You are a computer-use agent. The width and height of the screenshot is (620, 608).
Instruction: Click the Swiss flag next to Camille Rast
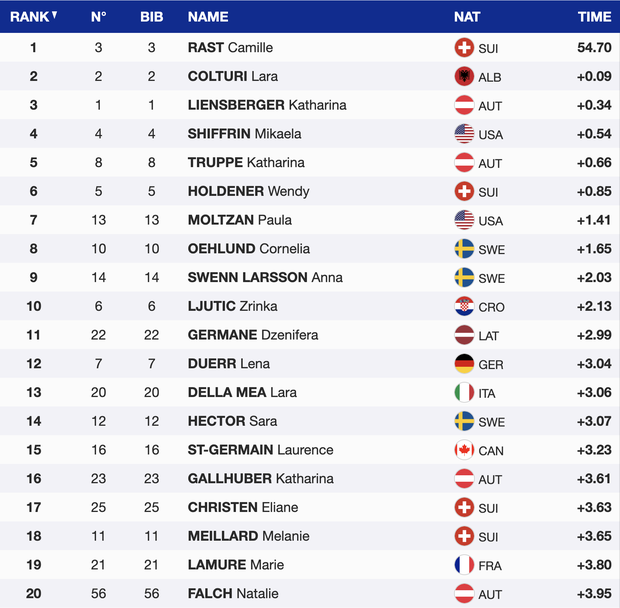(x=464, y=47)
